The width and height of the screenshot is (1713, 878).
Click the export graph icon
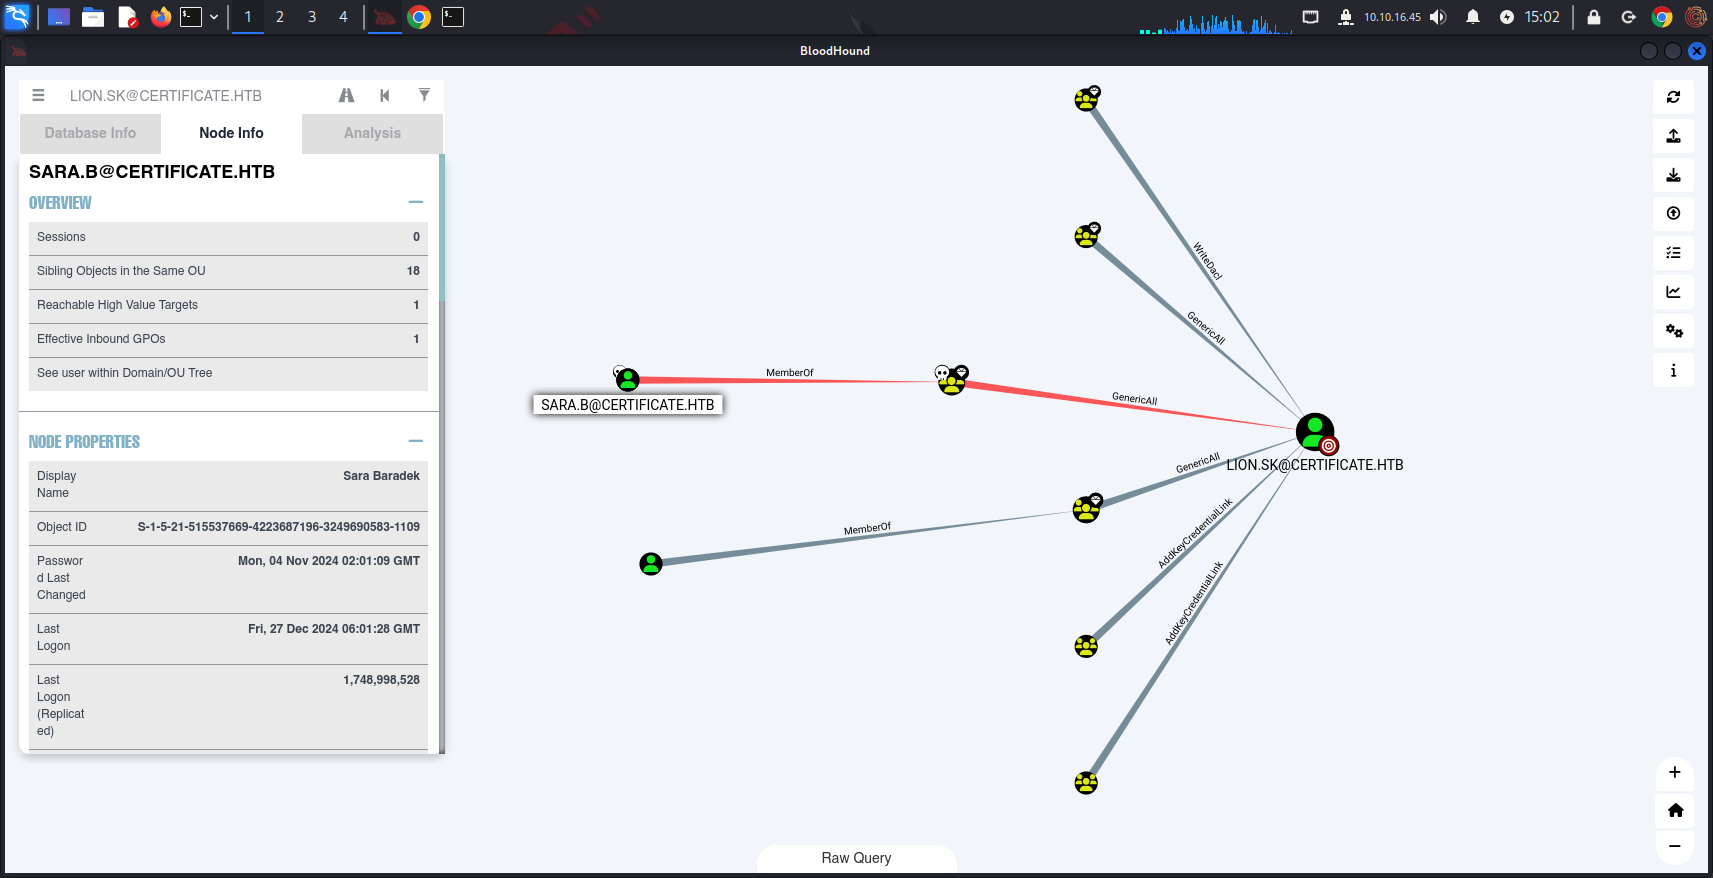tap(1673, 136)
